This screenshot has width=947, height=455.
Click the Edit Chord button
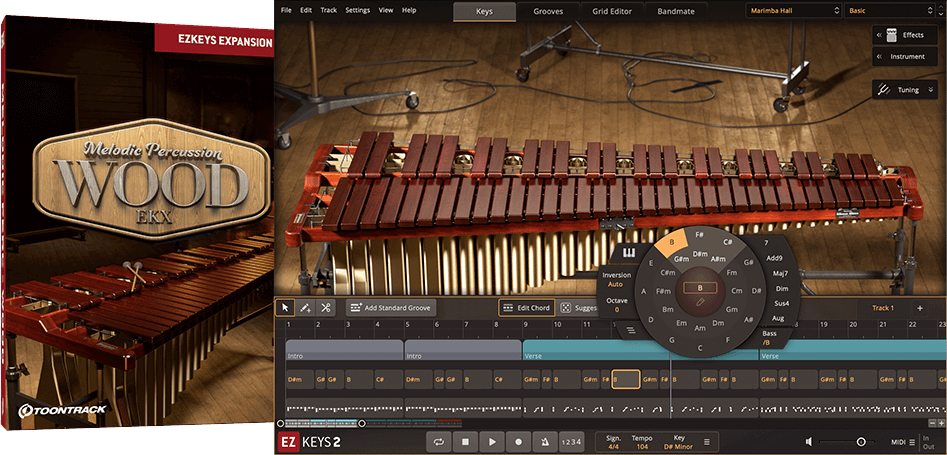click(x=527, y=308)
